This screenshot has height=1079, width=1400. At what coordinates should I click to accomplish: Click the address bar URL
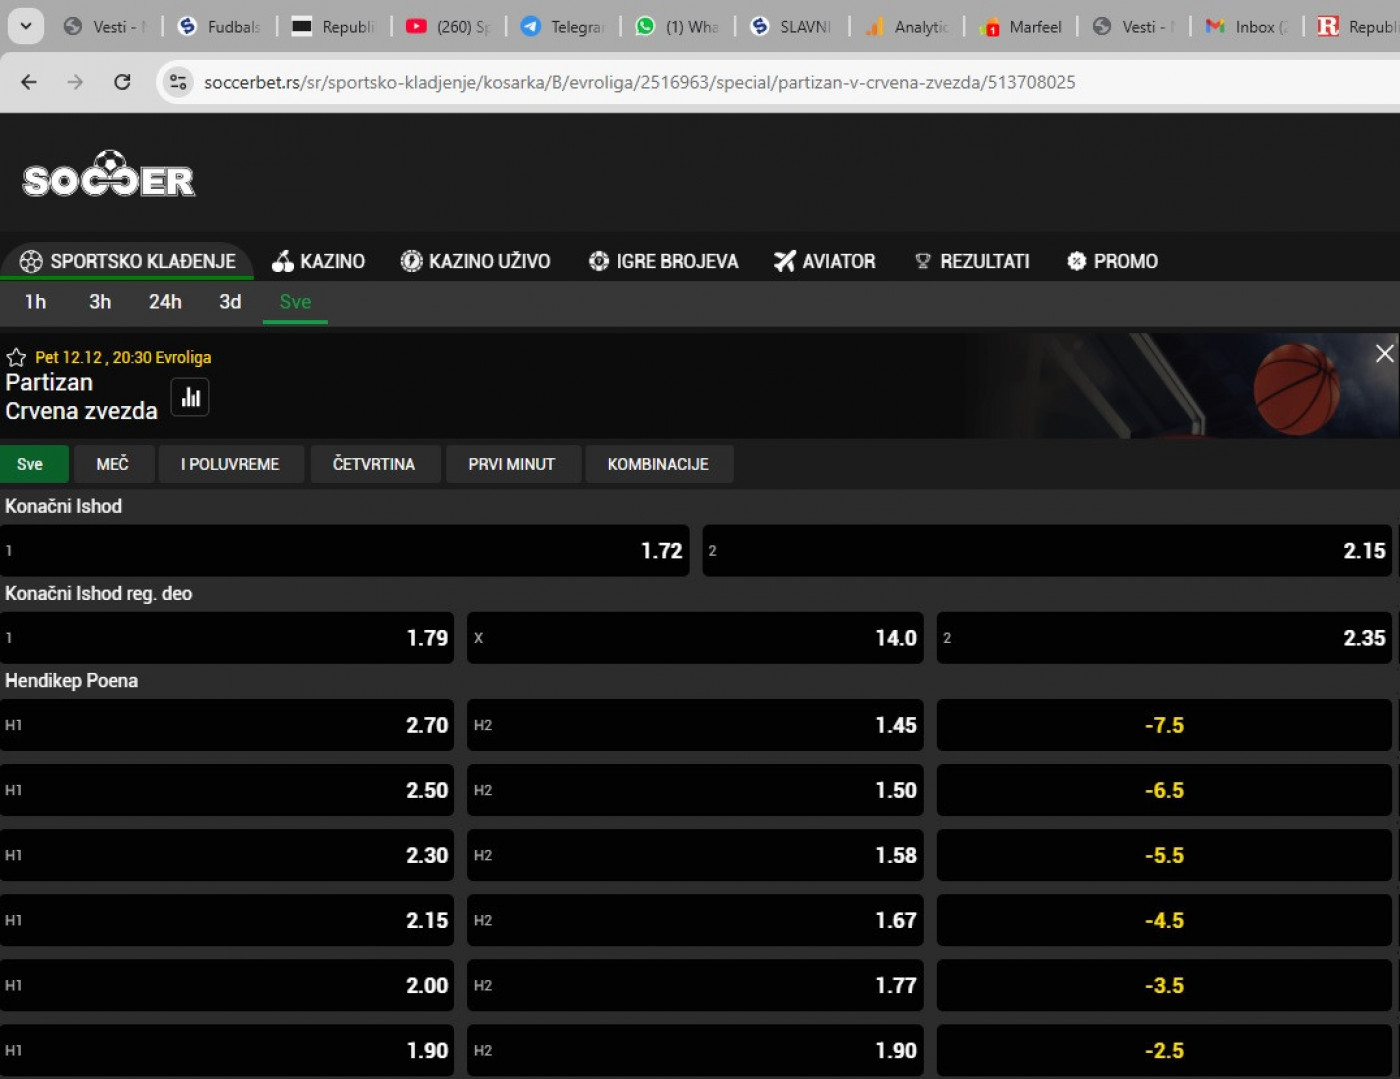pos(640,82)
